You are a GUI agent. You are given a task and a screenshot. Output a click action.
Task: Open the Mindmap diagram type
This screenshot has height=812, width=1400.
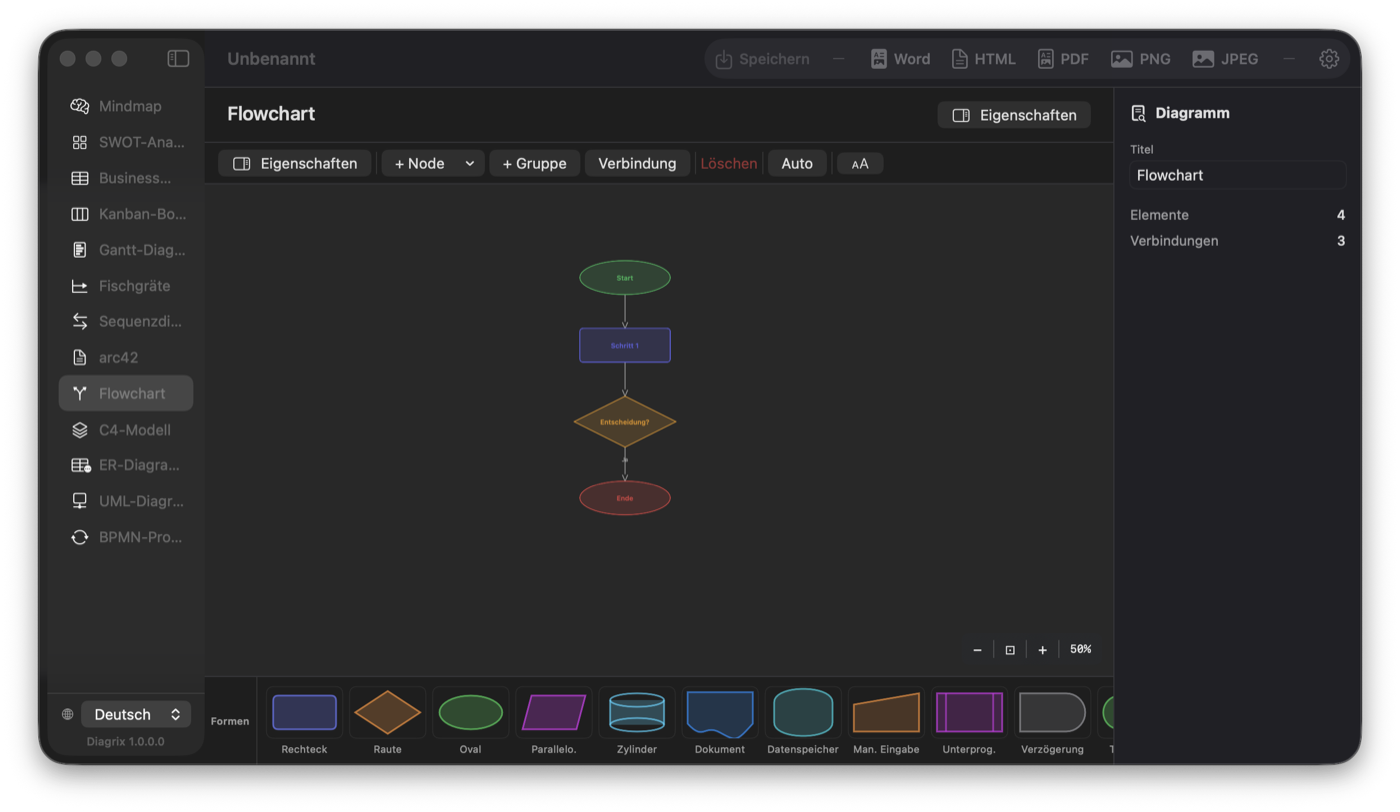pyautogui.click(x=126, y=106)
